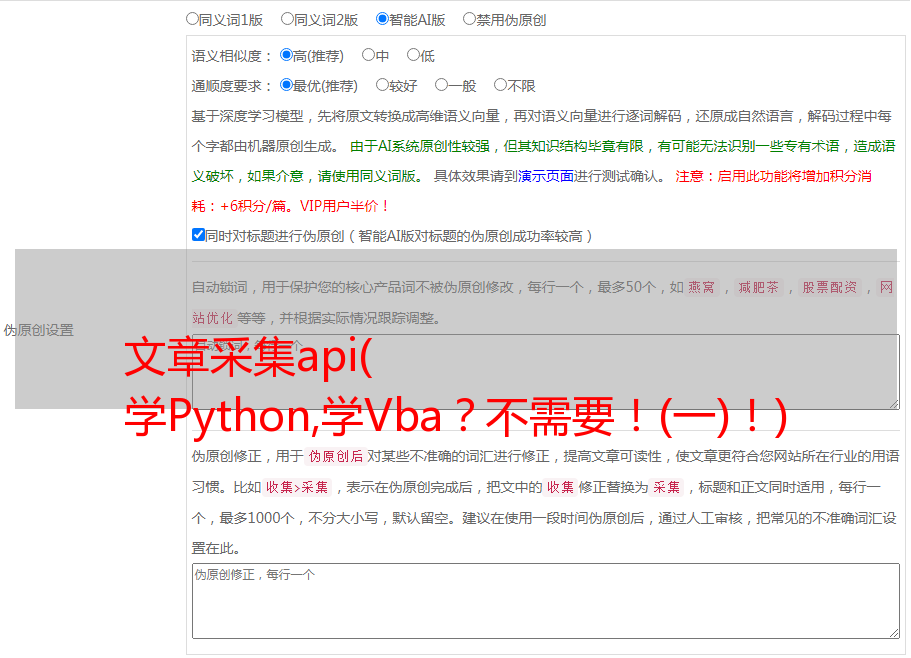The width and height of the screenshot is (911, 658).
Task: Set 通顺度要求 to 较好
Action: coord(382,85)
